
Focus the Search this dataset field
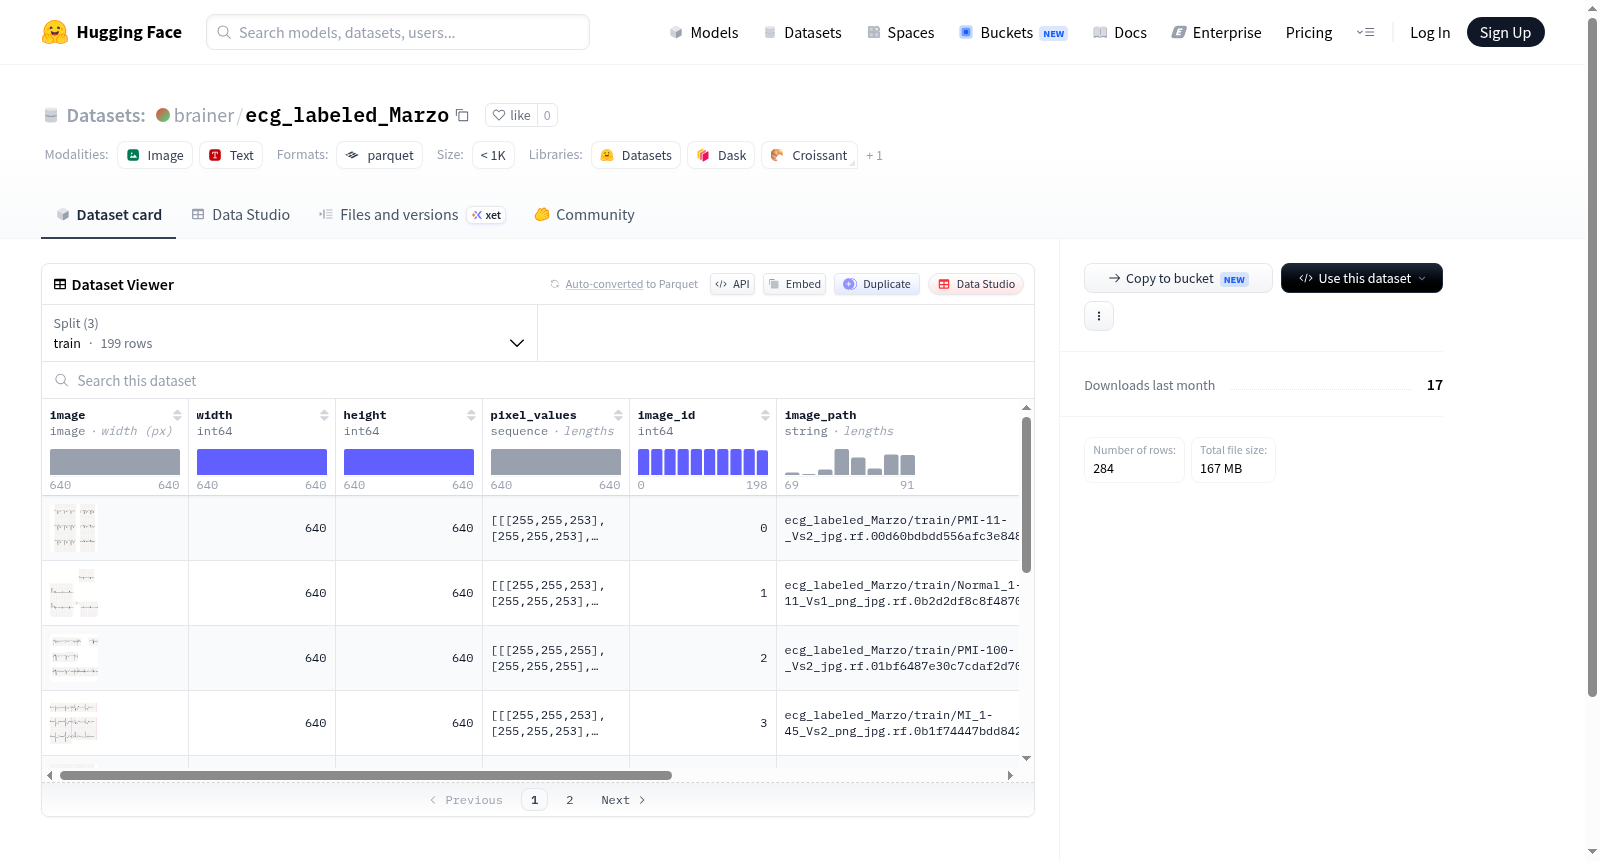(538, 380)
